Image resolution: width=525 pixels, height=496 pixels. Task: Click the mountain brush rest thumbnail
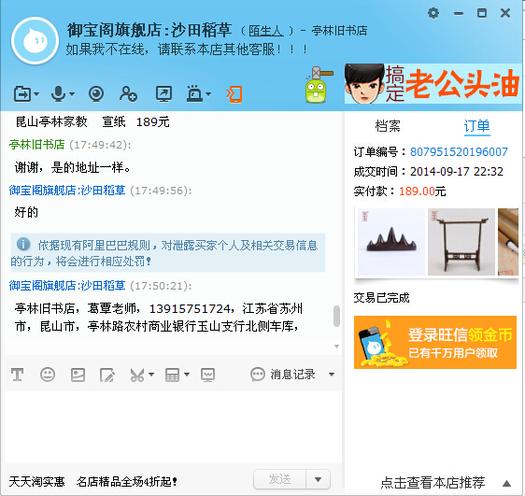click(x=391, y=242)
